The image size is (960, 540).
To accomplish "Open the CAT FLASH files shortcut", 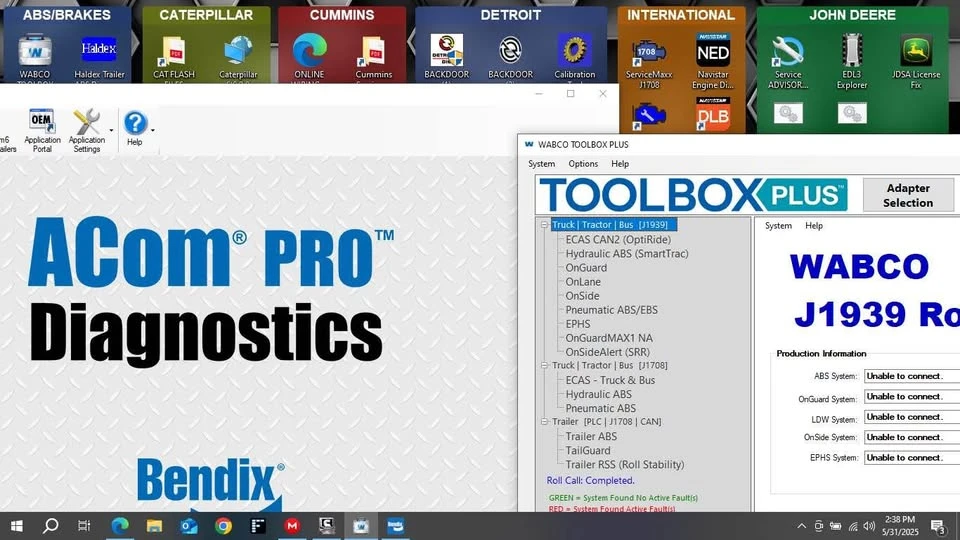I will (x=174, y=56).
